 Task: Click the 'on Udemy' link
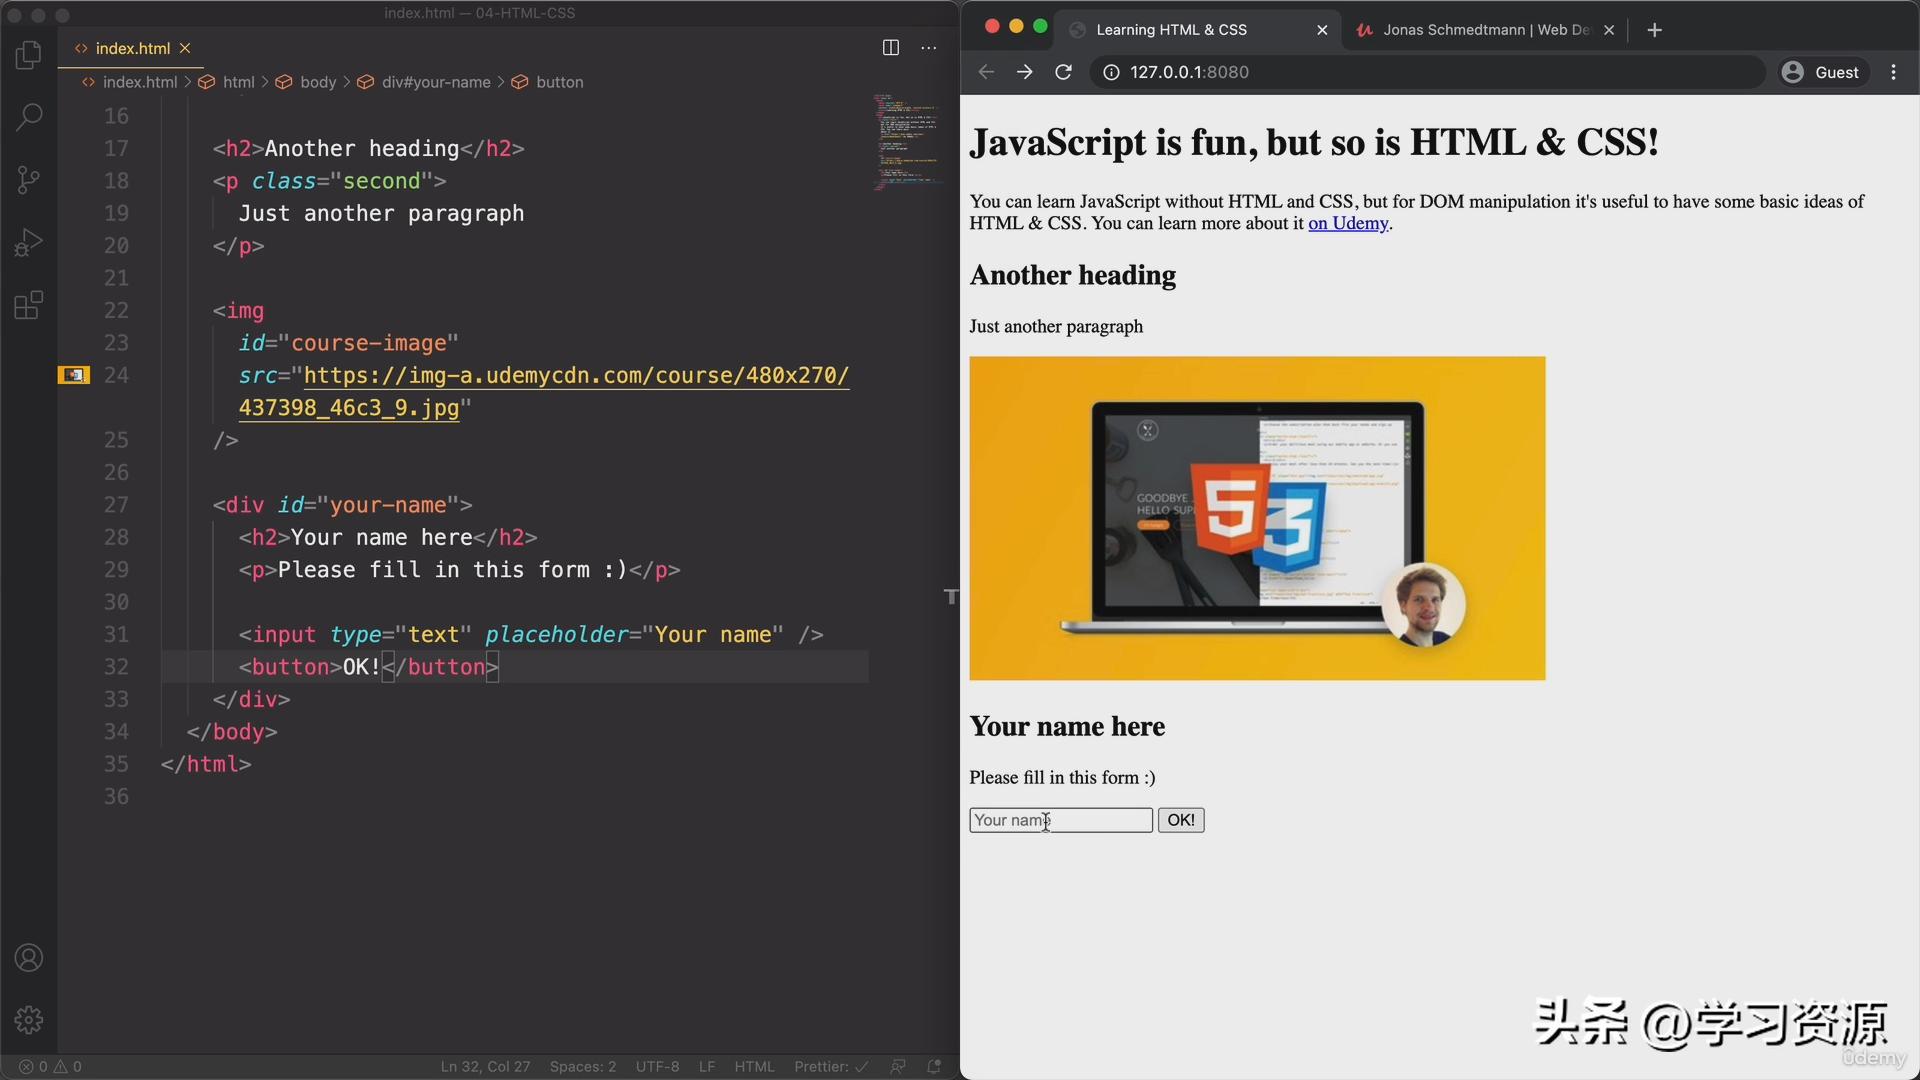(1348, 223)
